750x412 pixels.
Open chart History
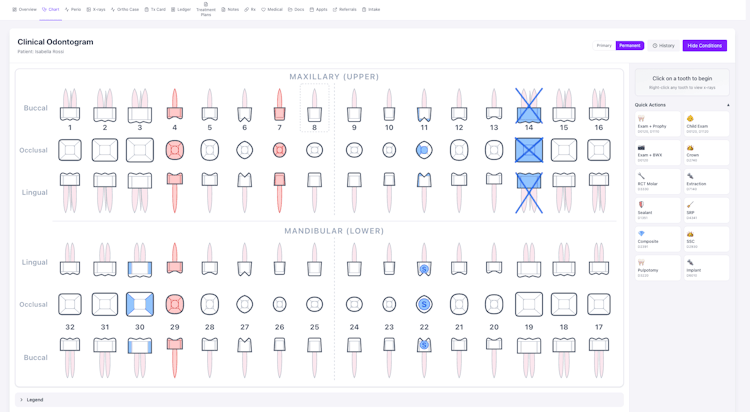[x=663, y=45]
